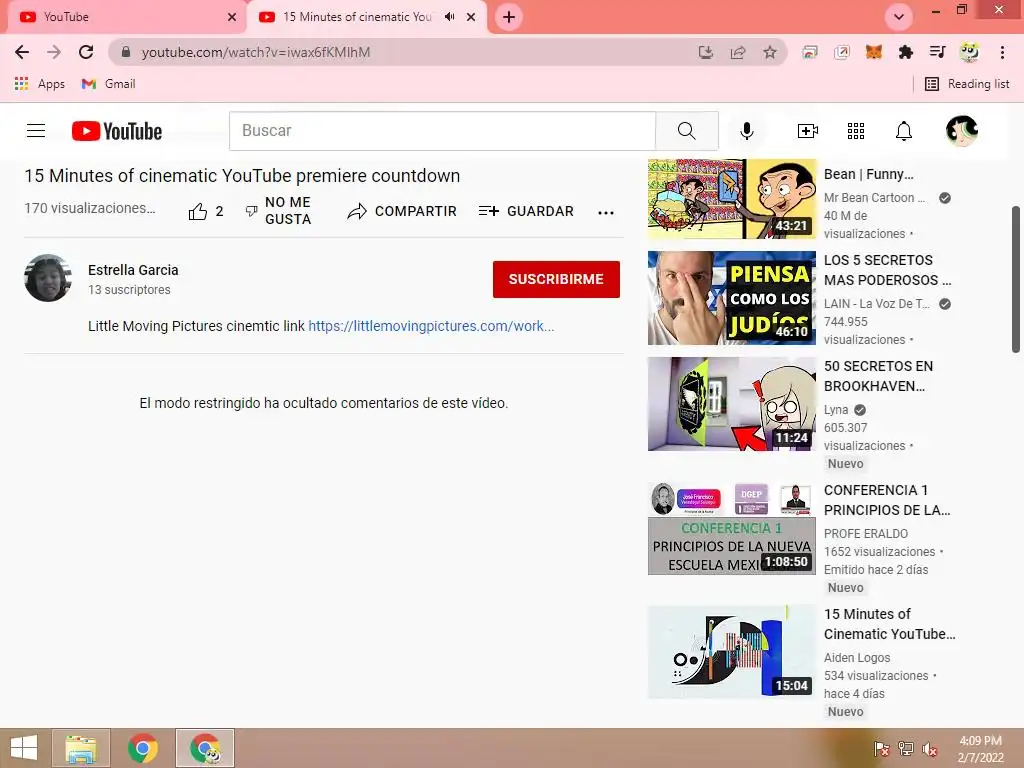Open the YouTube hamburger guide menu
Screen dimensions: 1024x768
tap(36, 131)
